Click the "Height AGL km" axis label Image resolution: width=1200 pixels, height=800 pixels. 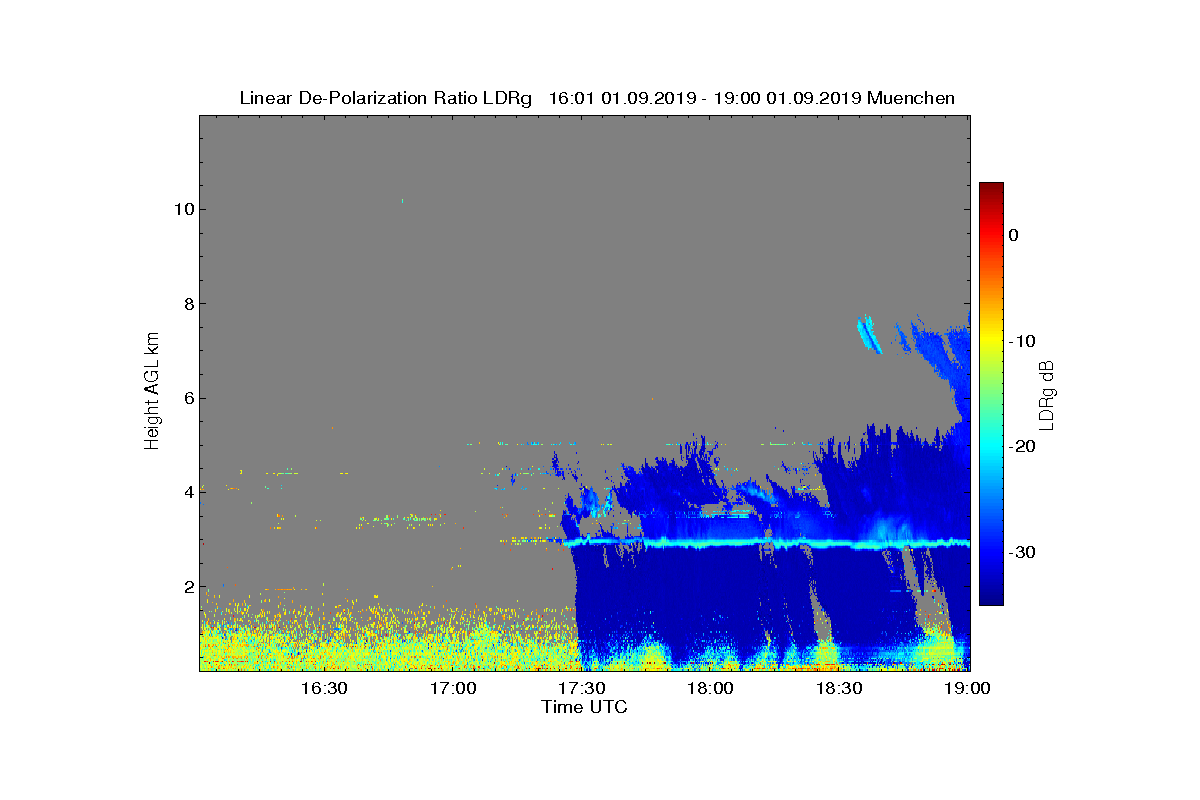[x=152, y=393]
